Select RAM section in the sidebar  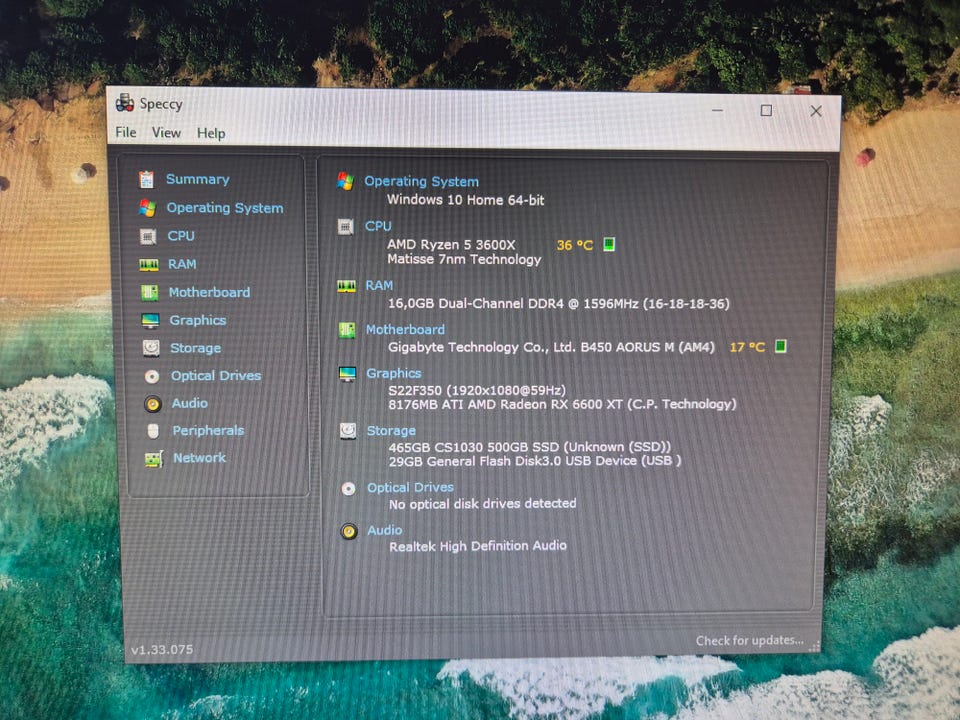182,264
